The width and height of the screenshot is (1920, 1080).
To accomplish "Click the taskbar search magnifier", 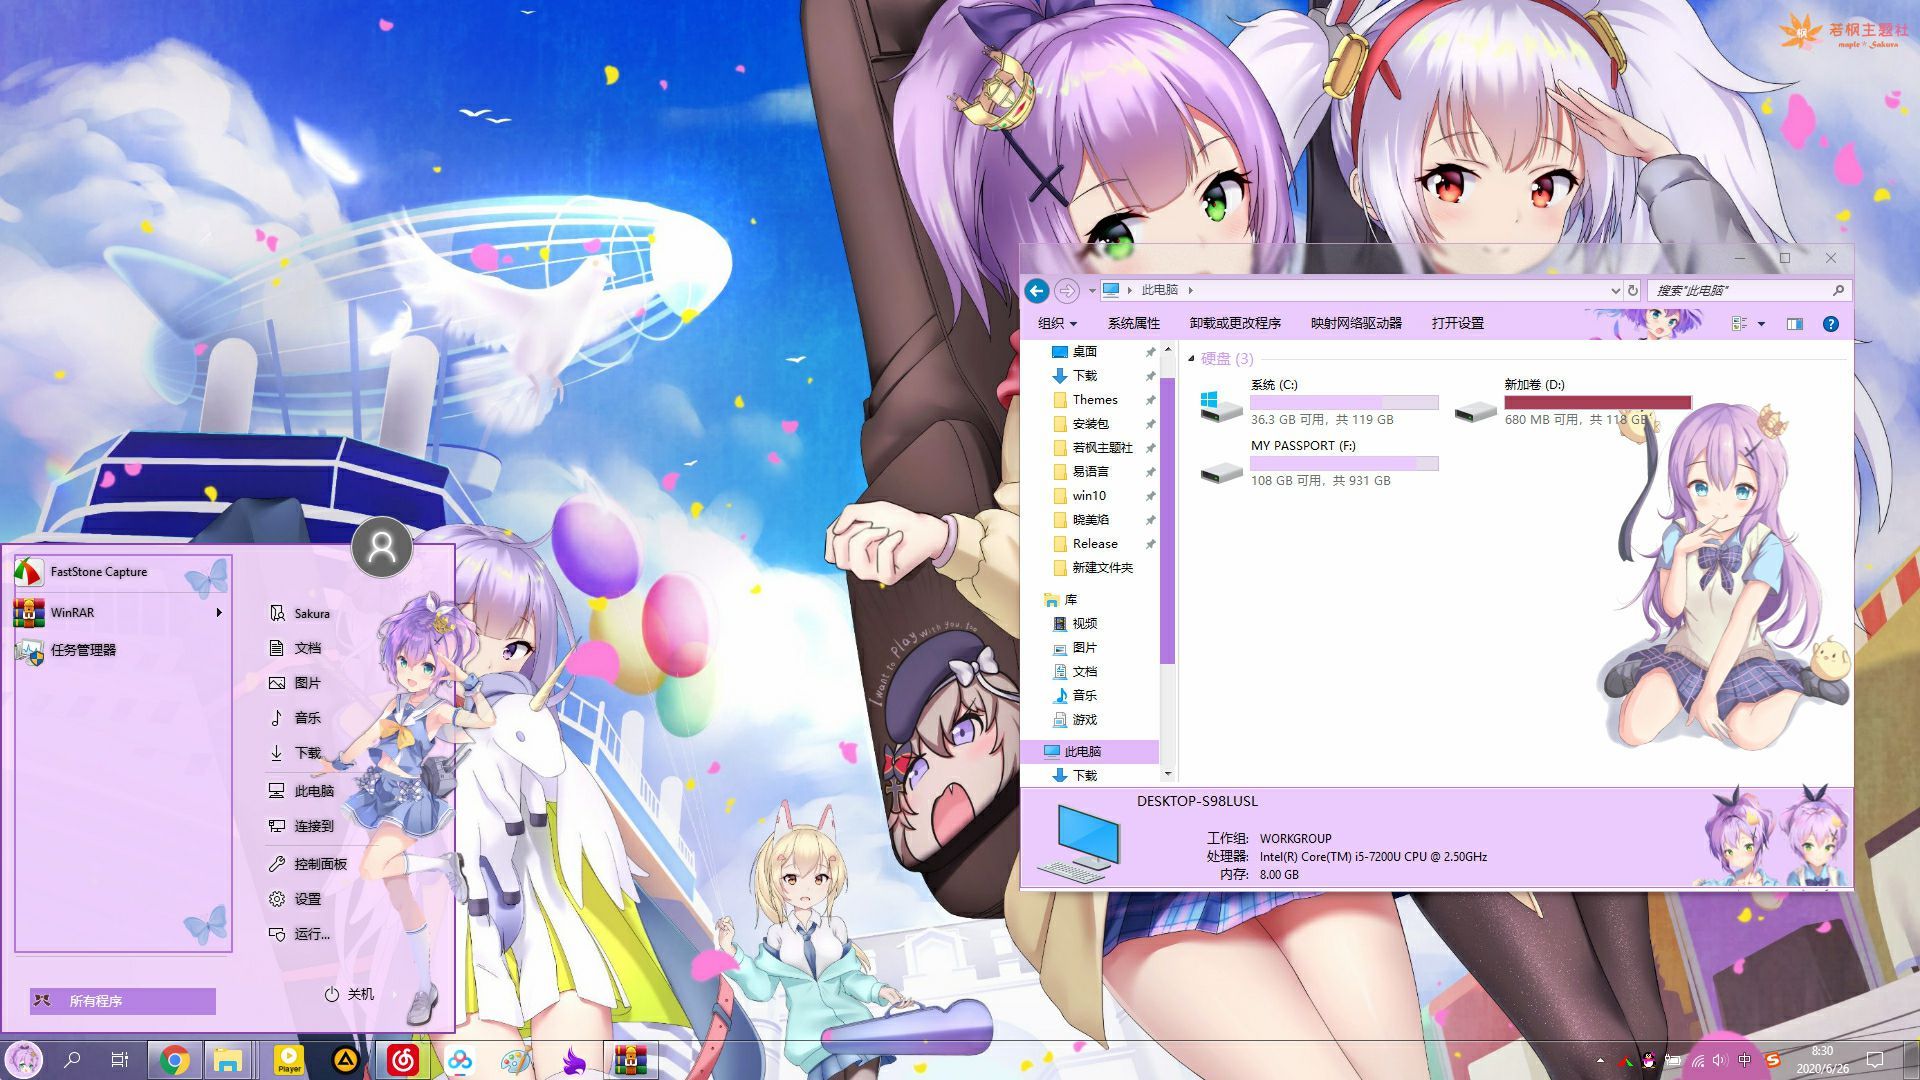I will 72,1060.
